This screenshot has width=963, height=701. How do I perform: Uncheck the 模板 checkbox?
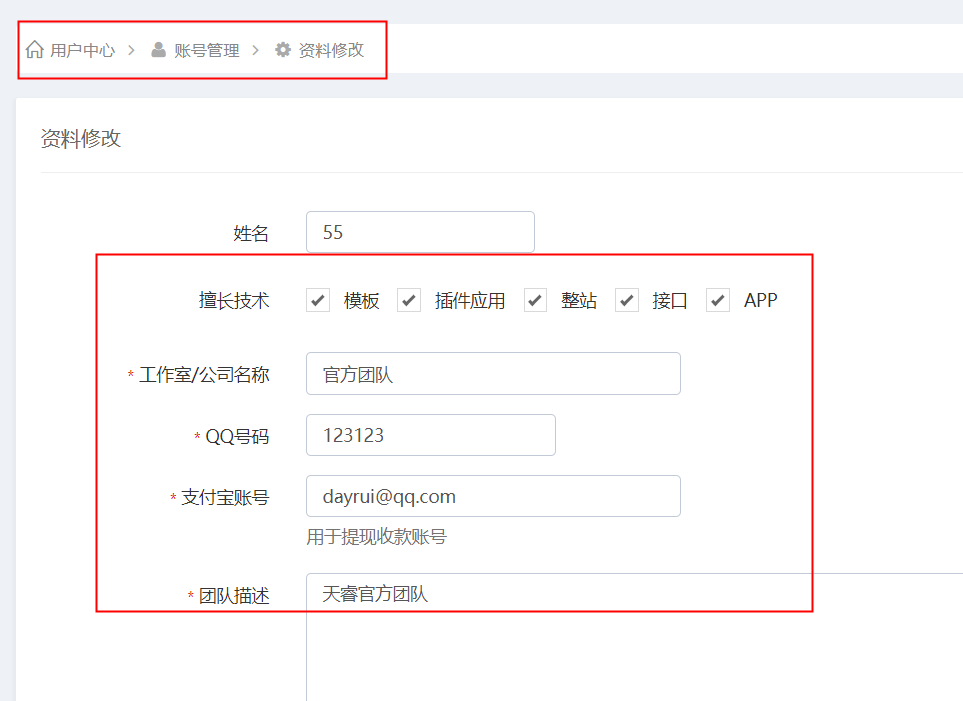(318, 300)
